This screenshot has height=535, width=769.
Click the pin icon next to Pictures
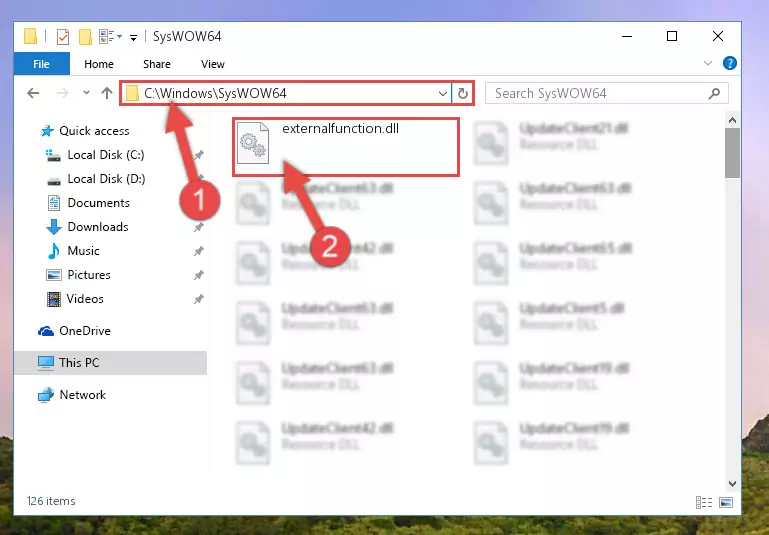point(199,275)
